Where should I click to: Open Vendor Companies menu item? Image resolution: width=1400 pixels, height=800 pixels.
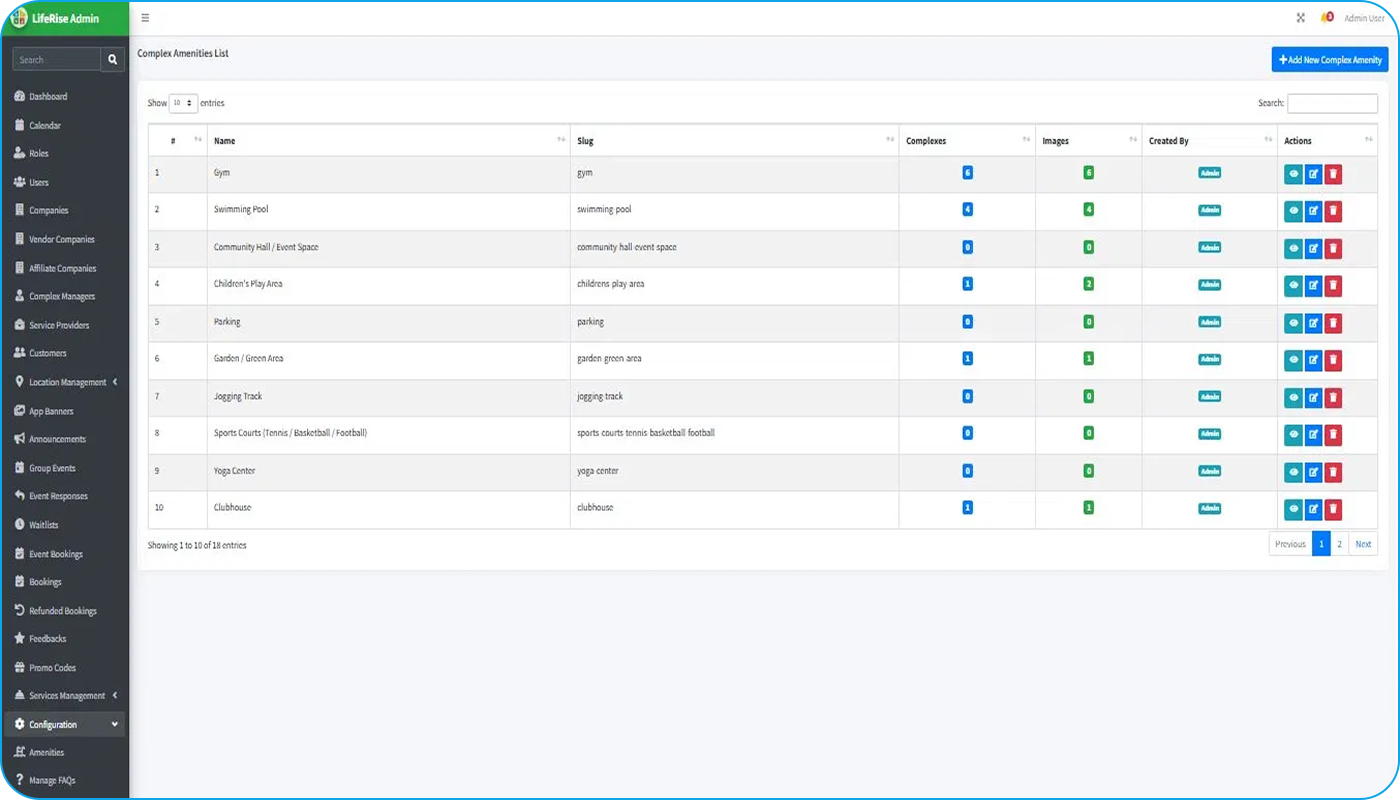[62, 240]
